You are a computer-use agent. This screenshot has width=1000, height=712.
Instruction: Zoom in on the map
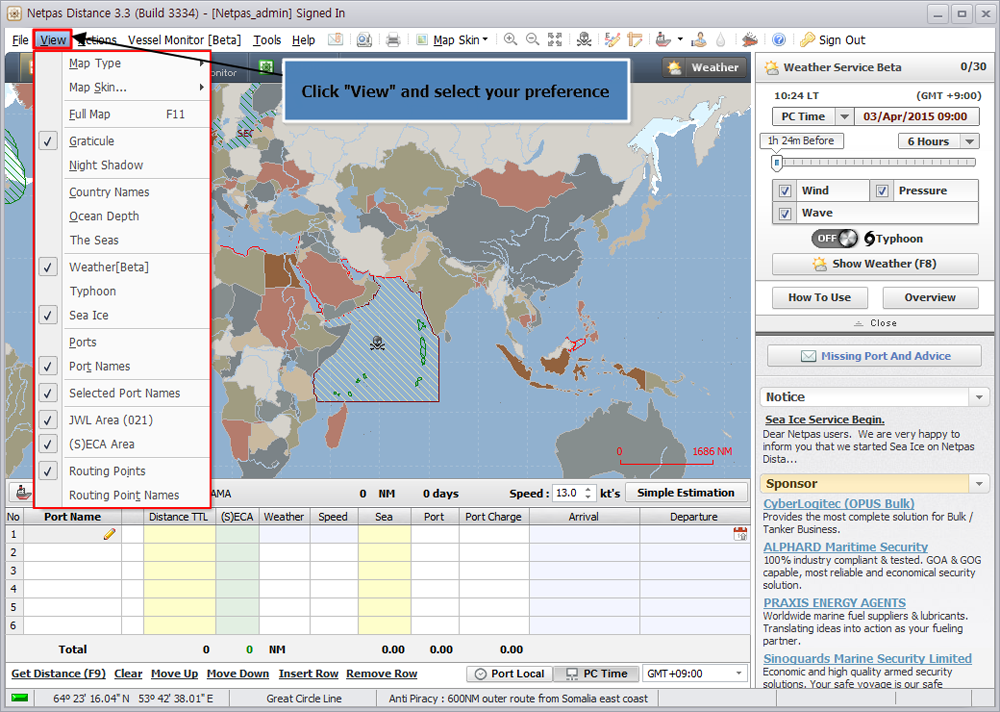pos(510,40)
